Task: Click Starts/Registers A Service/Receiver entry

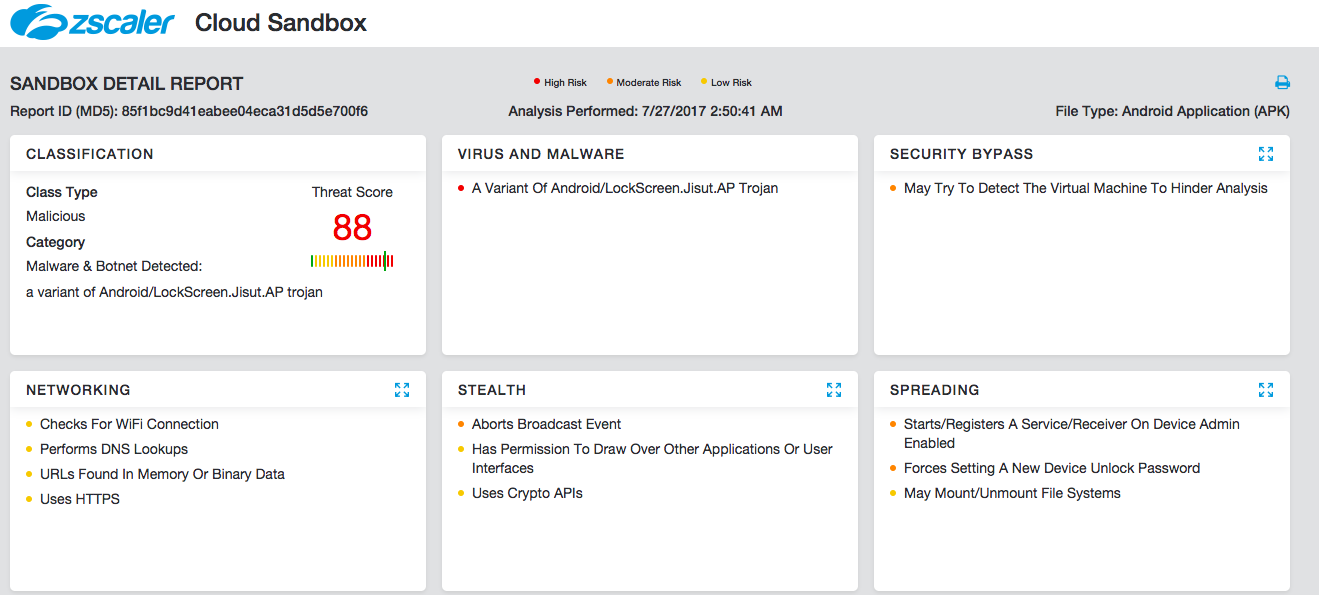Action: point(1072,433)
